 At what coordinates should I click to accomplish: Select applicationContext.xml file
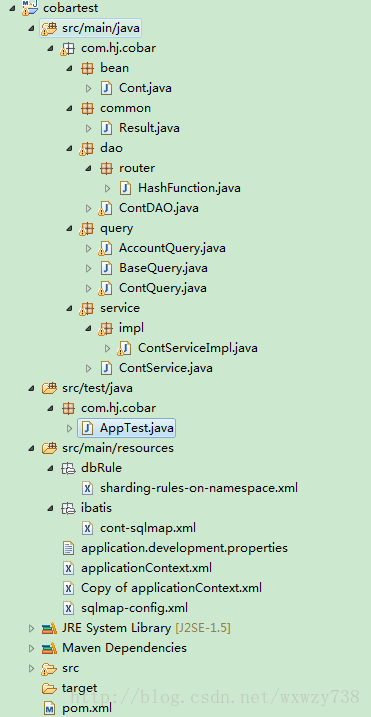(x=146, y=568)
